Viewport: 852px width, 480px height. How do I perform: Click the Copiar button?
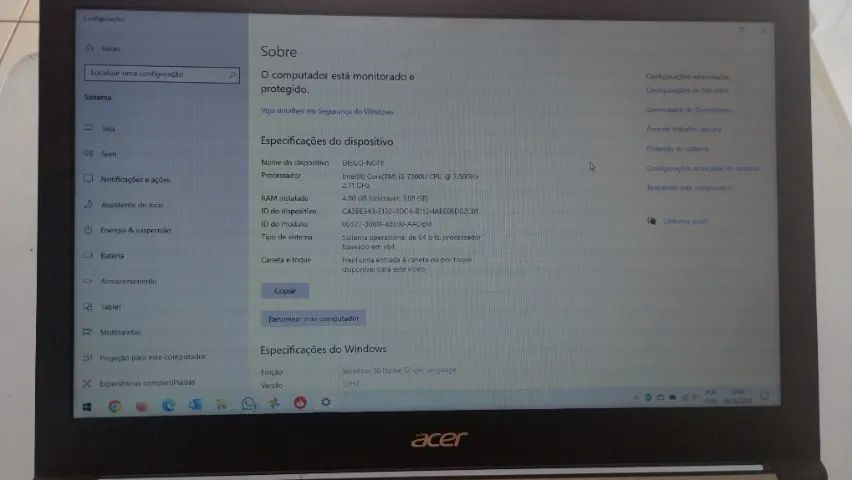(285, 291)
